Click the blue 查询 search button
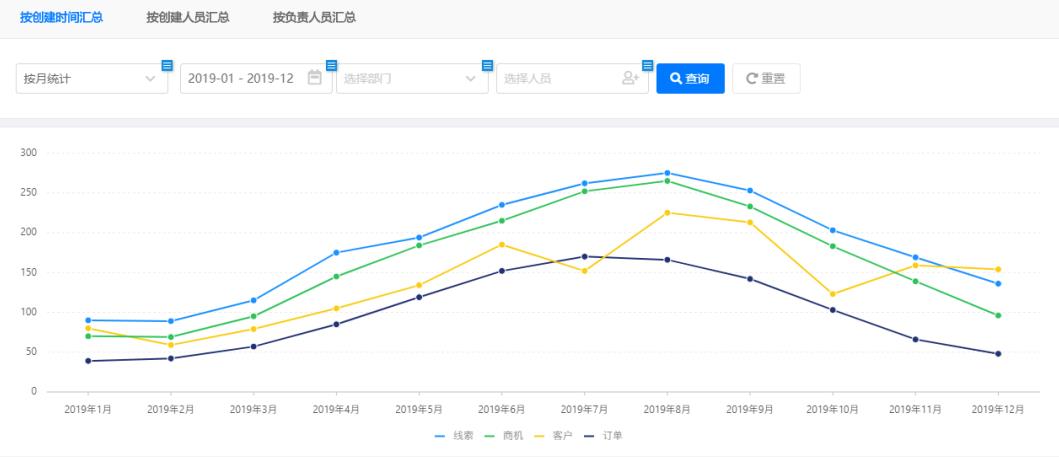 [690, 79]
